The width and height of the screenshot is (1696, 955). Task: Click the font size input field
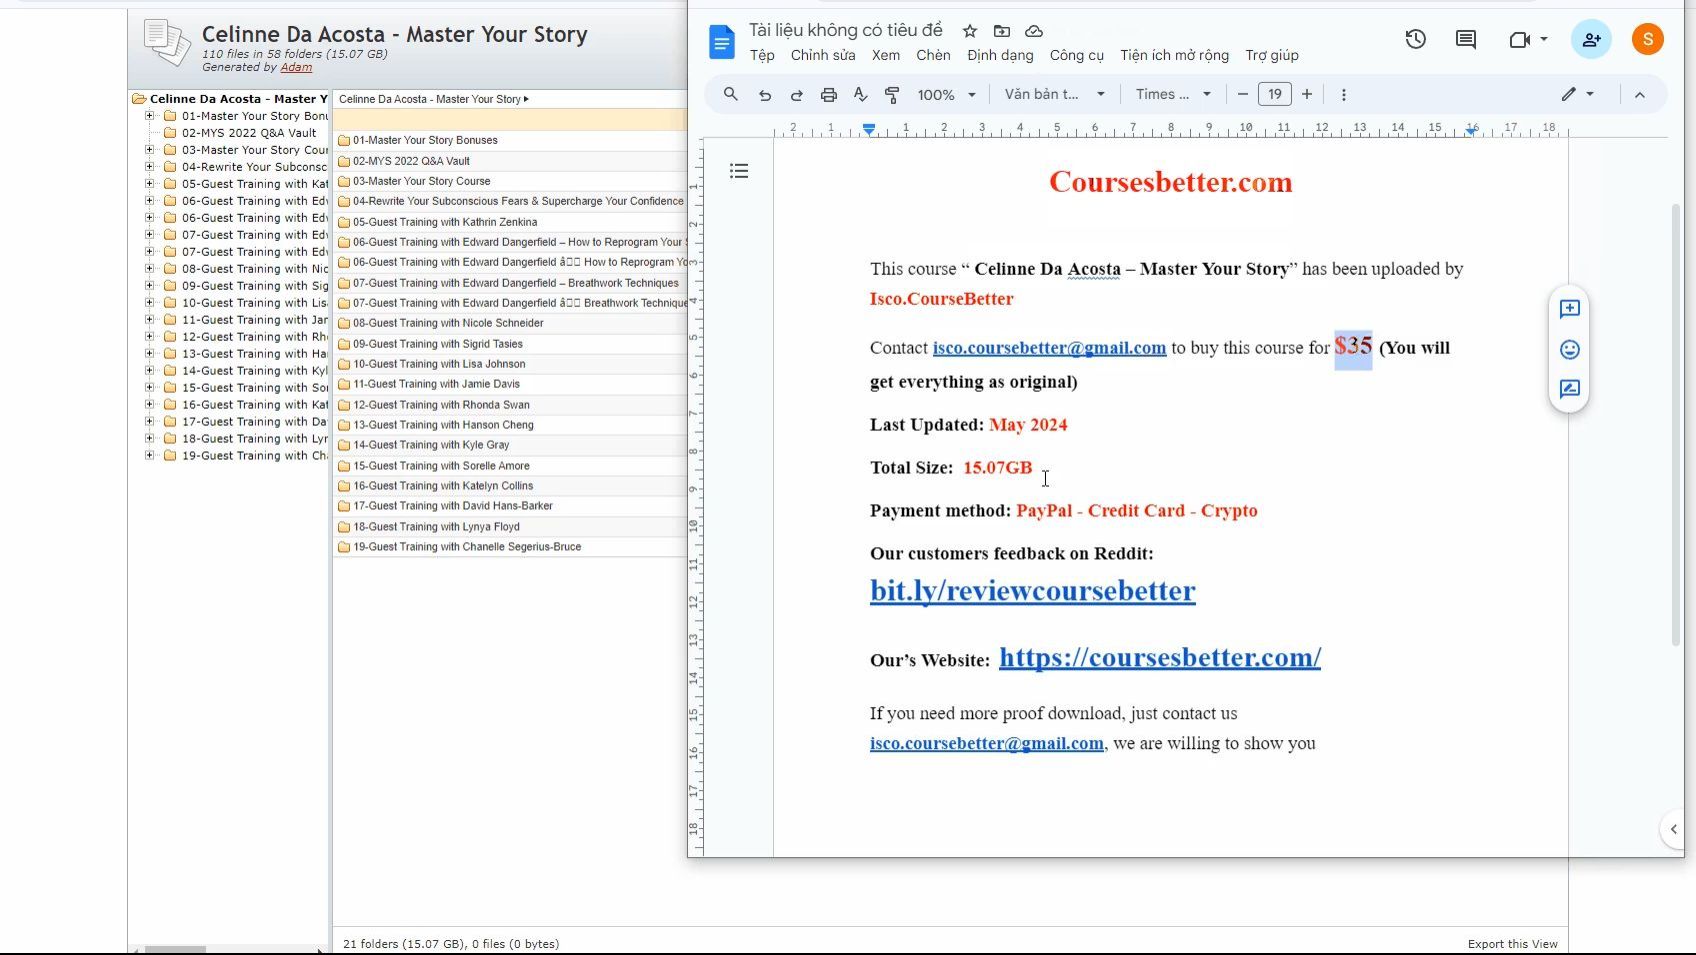coord(1274,94)
